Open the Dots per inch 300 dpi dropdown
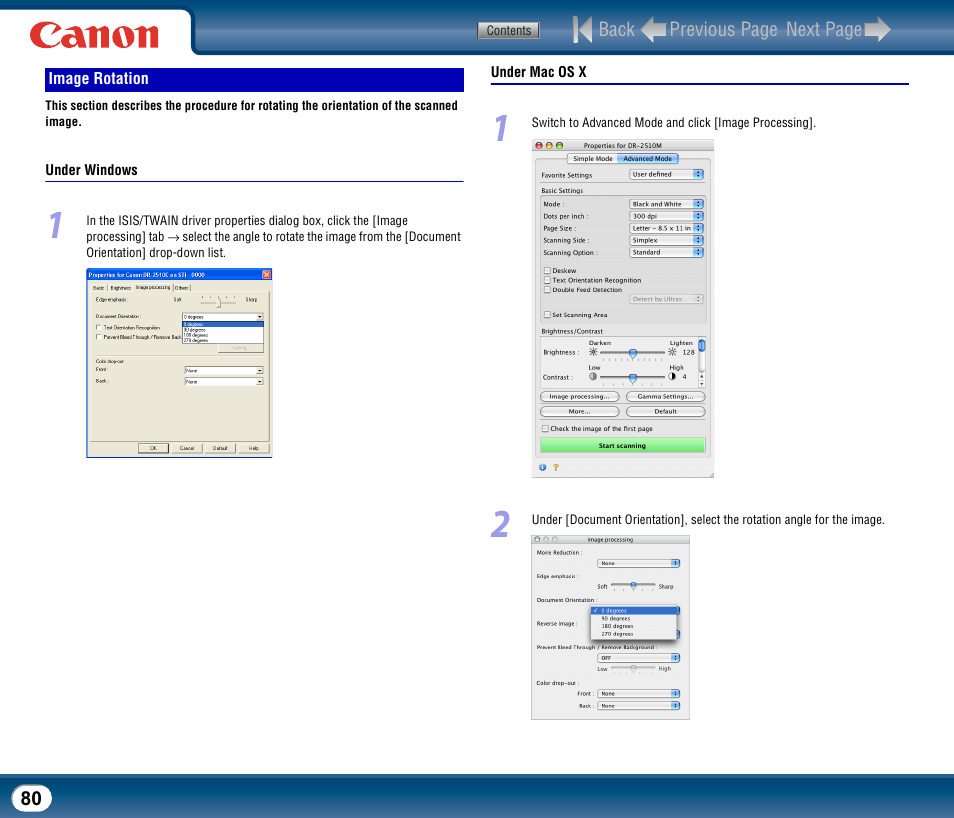Screen dimensions: 954x818 [x=666, y=216]
